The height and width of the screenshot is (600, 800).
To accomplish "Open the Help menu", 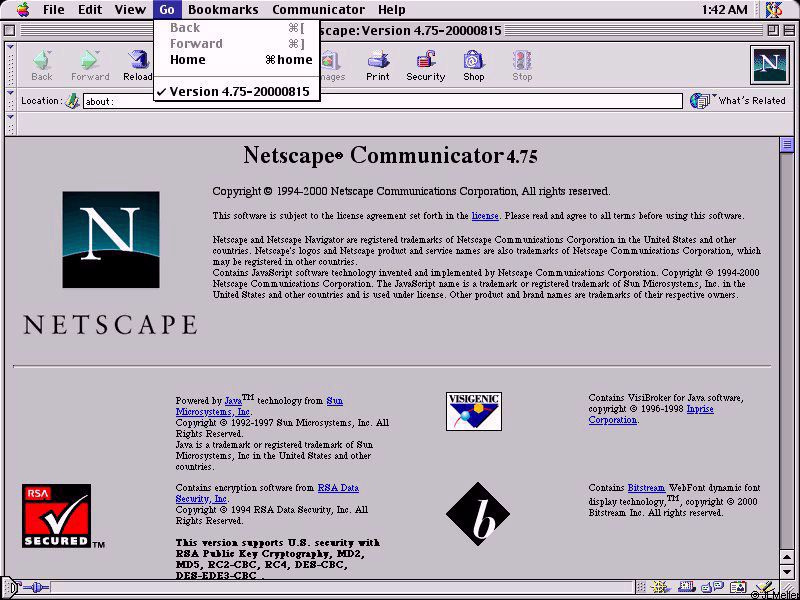I will (392, 9).
